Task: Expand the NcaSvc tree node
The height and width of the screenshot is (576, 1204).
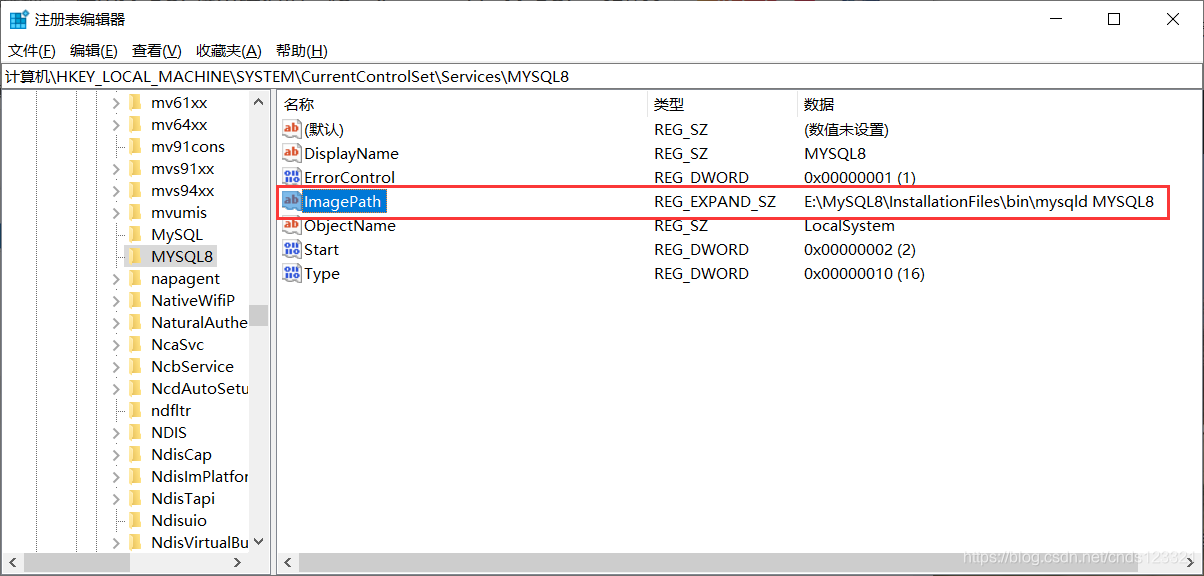Action: point(117,344)
